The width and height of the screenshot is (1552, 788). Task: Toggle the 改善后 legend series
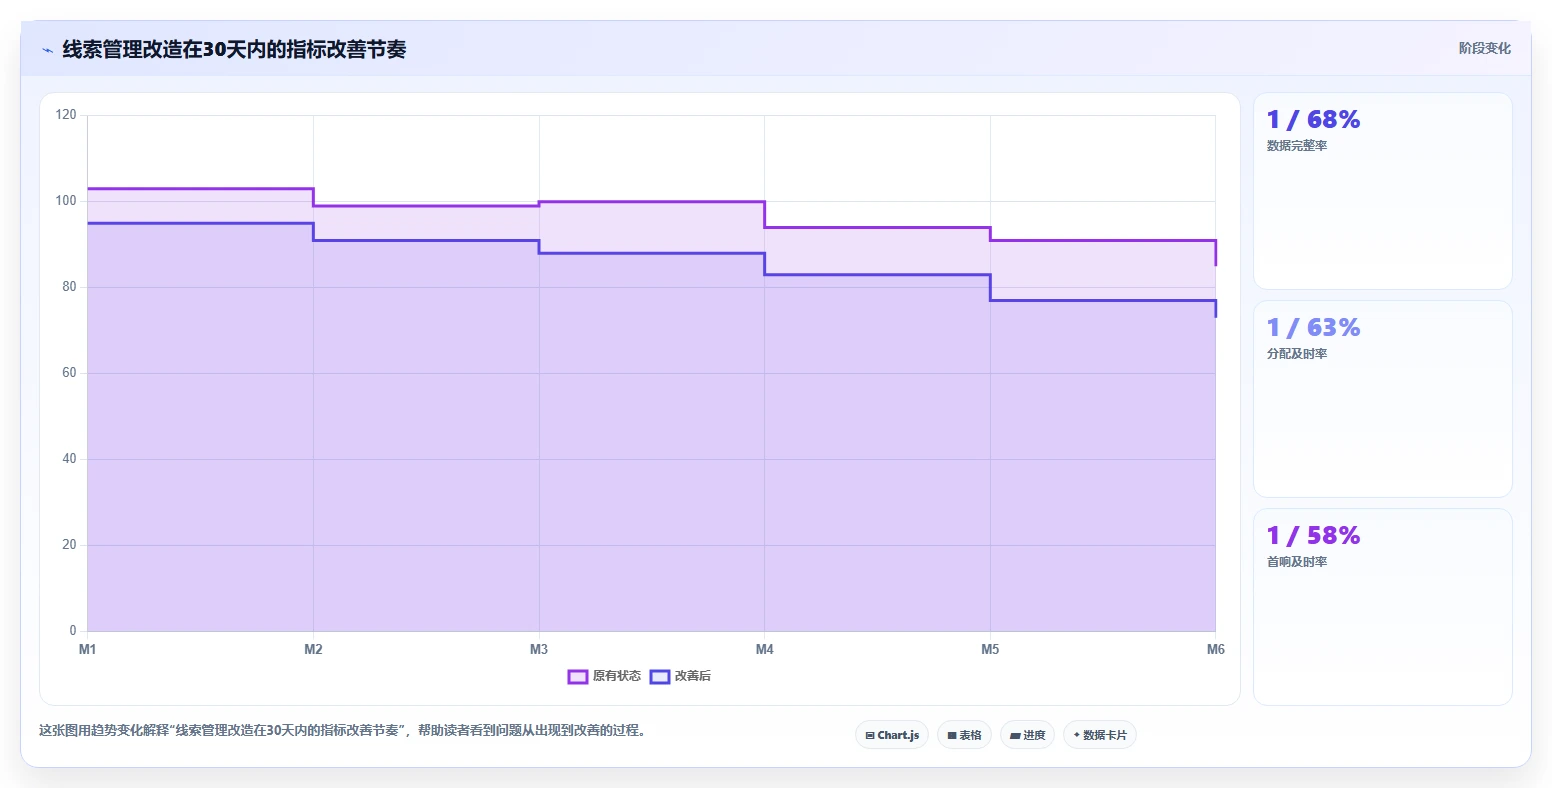click(680, 676)
